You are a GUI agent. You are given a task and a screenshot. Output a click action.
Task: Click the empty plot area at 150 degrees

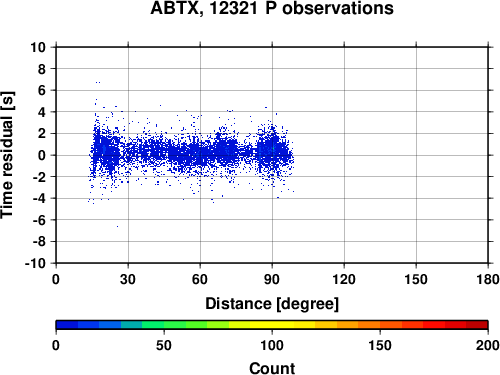416,155
